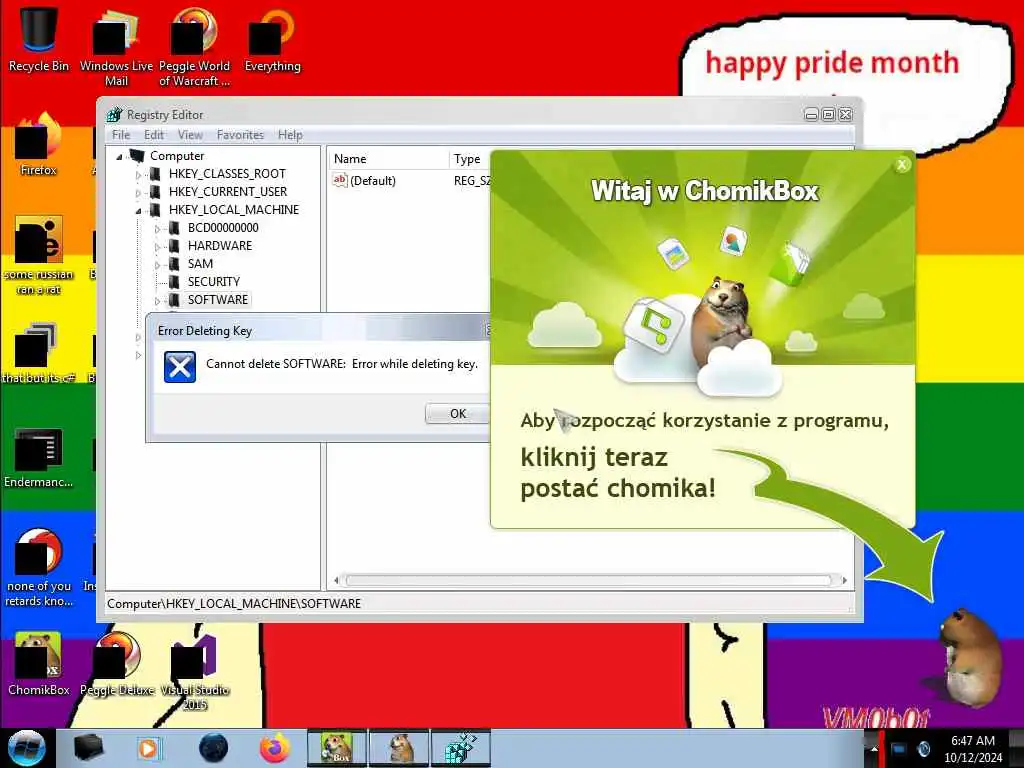The image size is (1024, 768).
Task: Select the 'that but its c#' desktop icon
Action: pos(39,353)
